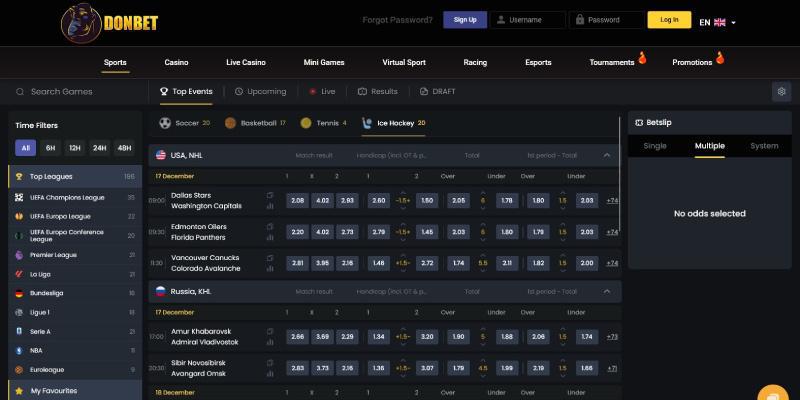This screenshot has height=400, width=800.
Task: Collapse the Russia, KHL section
Action: click(x=606, y=291)
